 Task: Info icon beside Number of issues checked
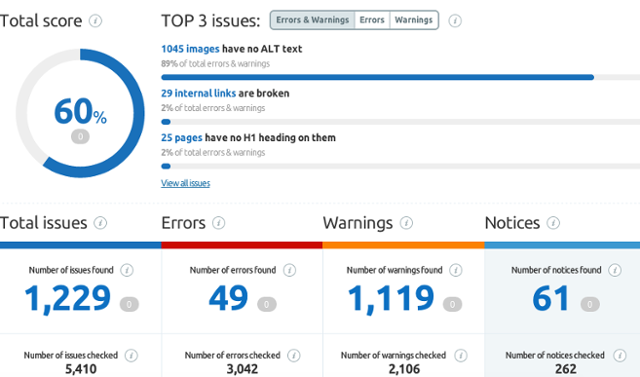[131, 355]
